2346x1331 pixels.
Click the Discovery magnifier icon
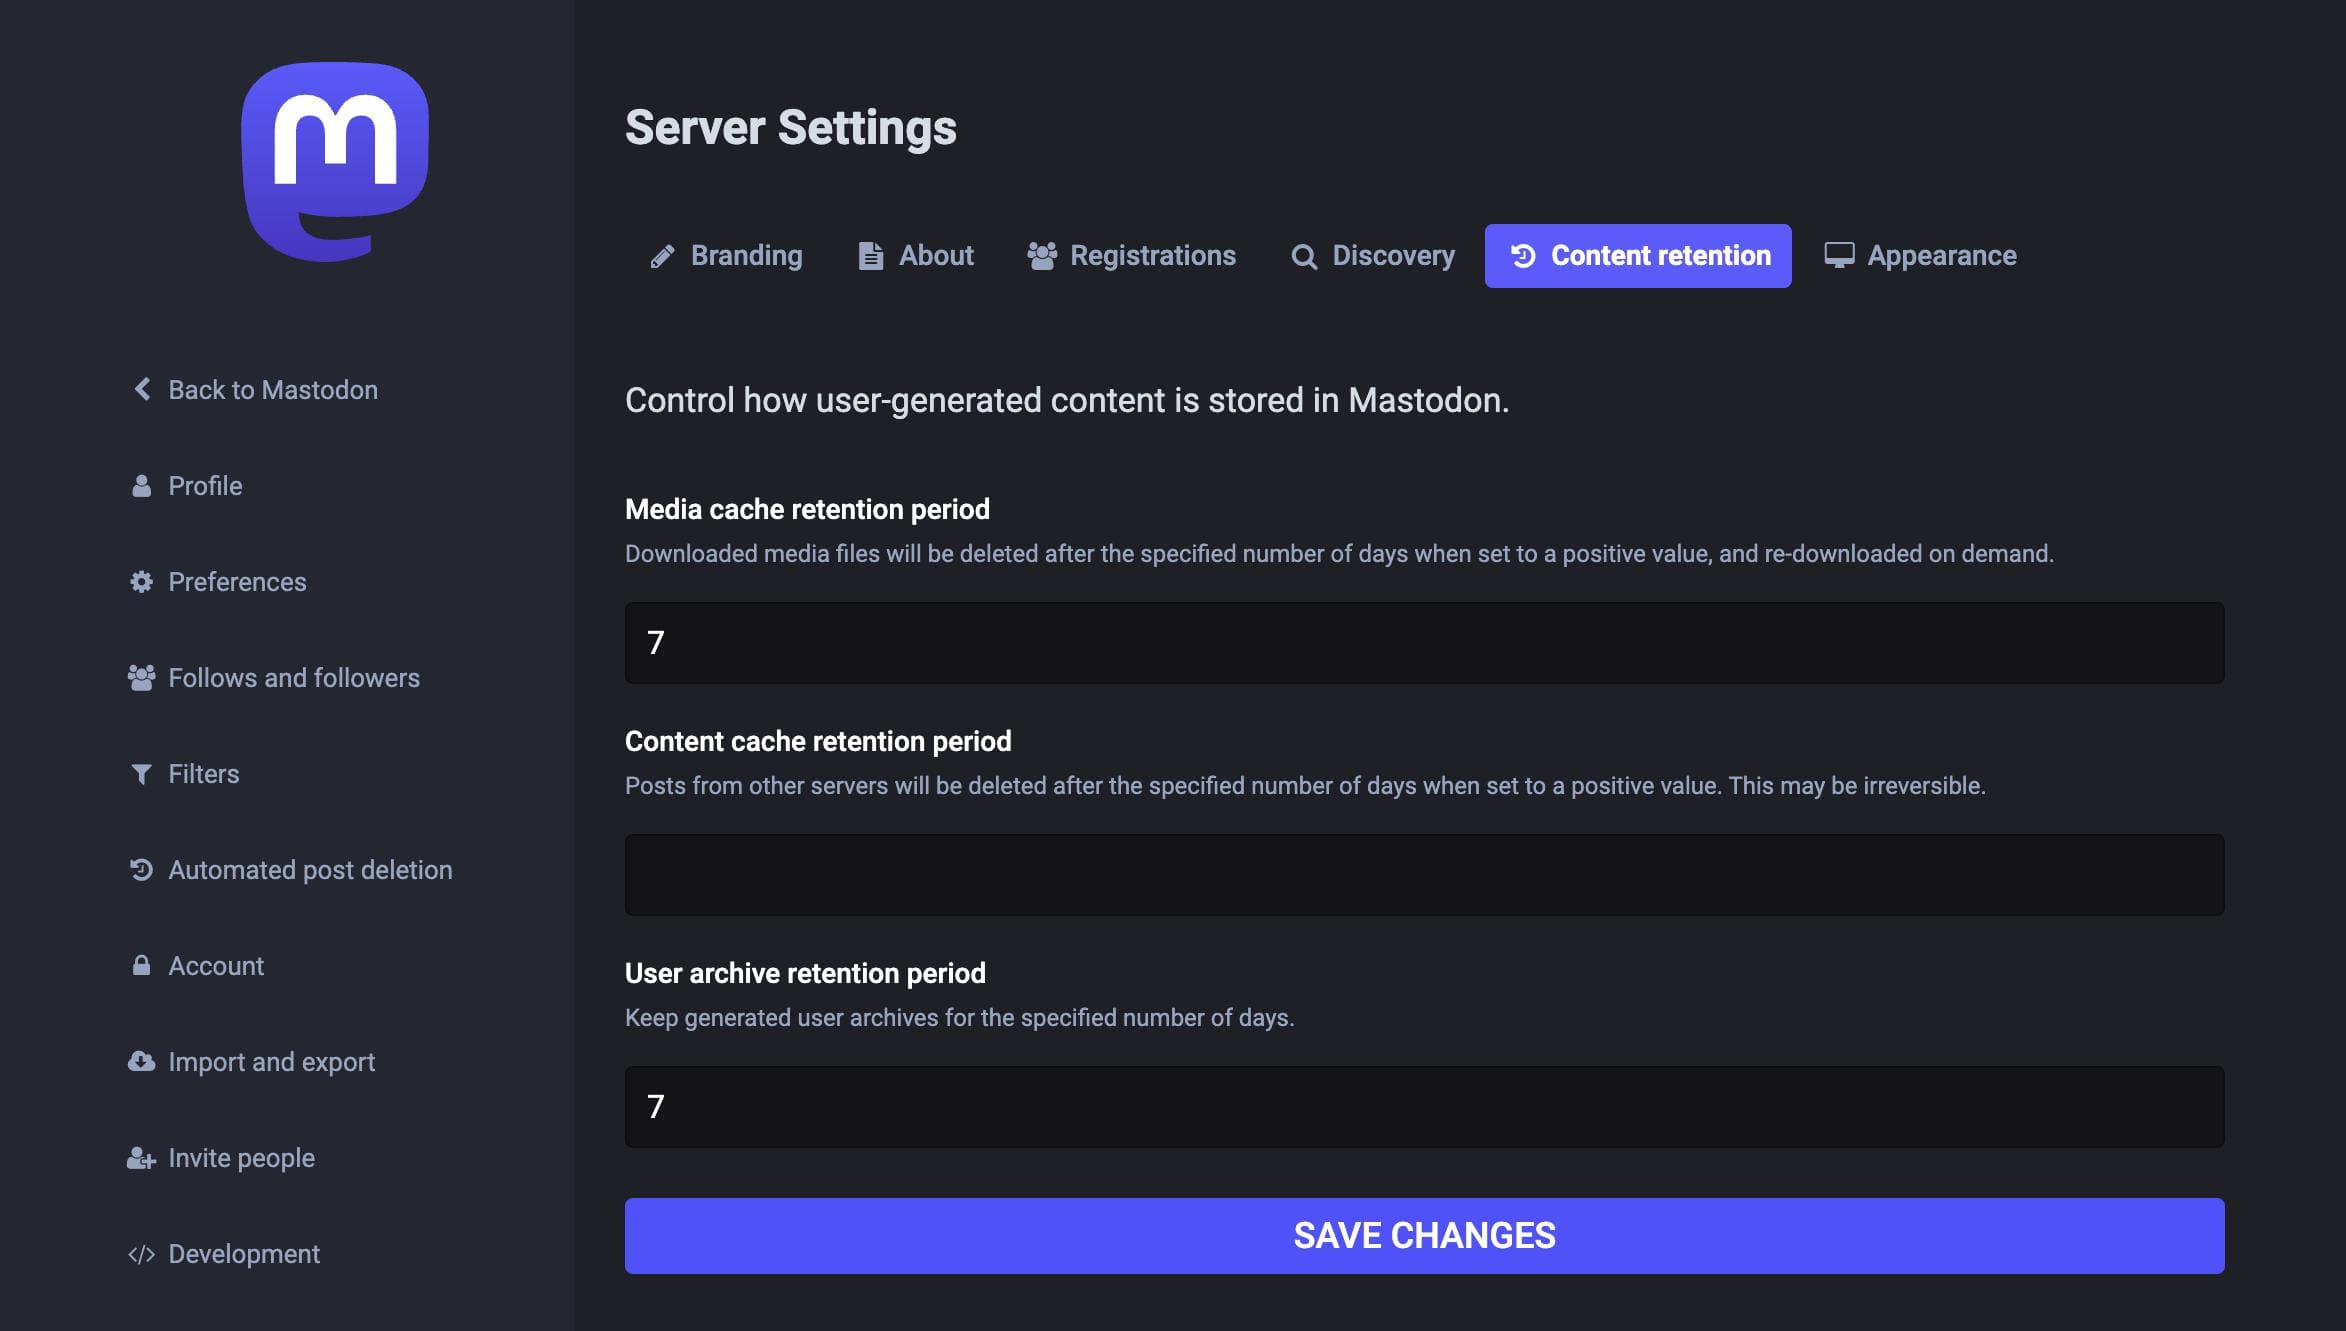tap(1304, 257)
